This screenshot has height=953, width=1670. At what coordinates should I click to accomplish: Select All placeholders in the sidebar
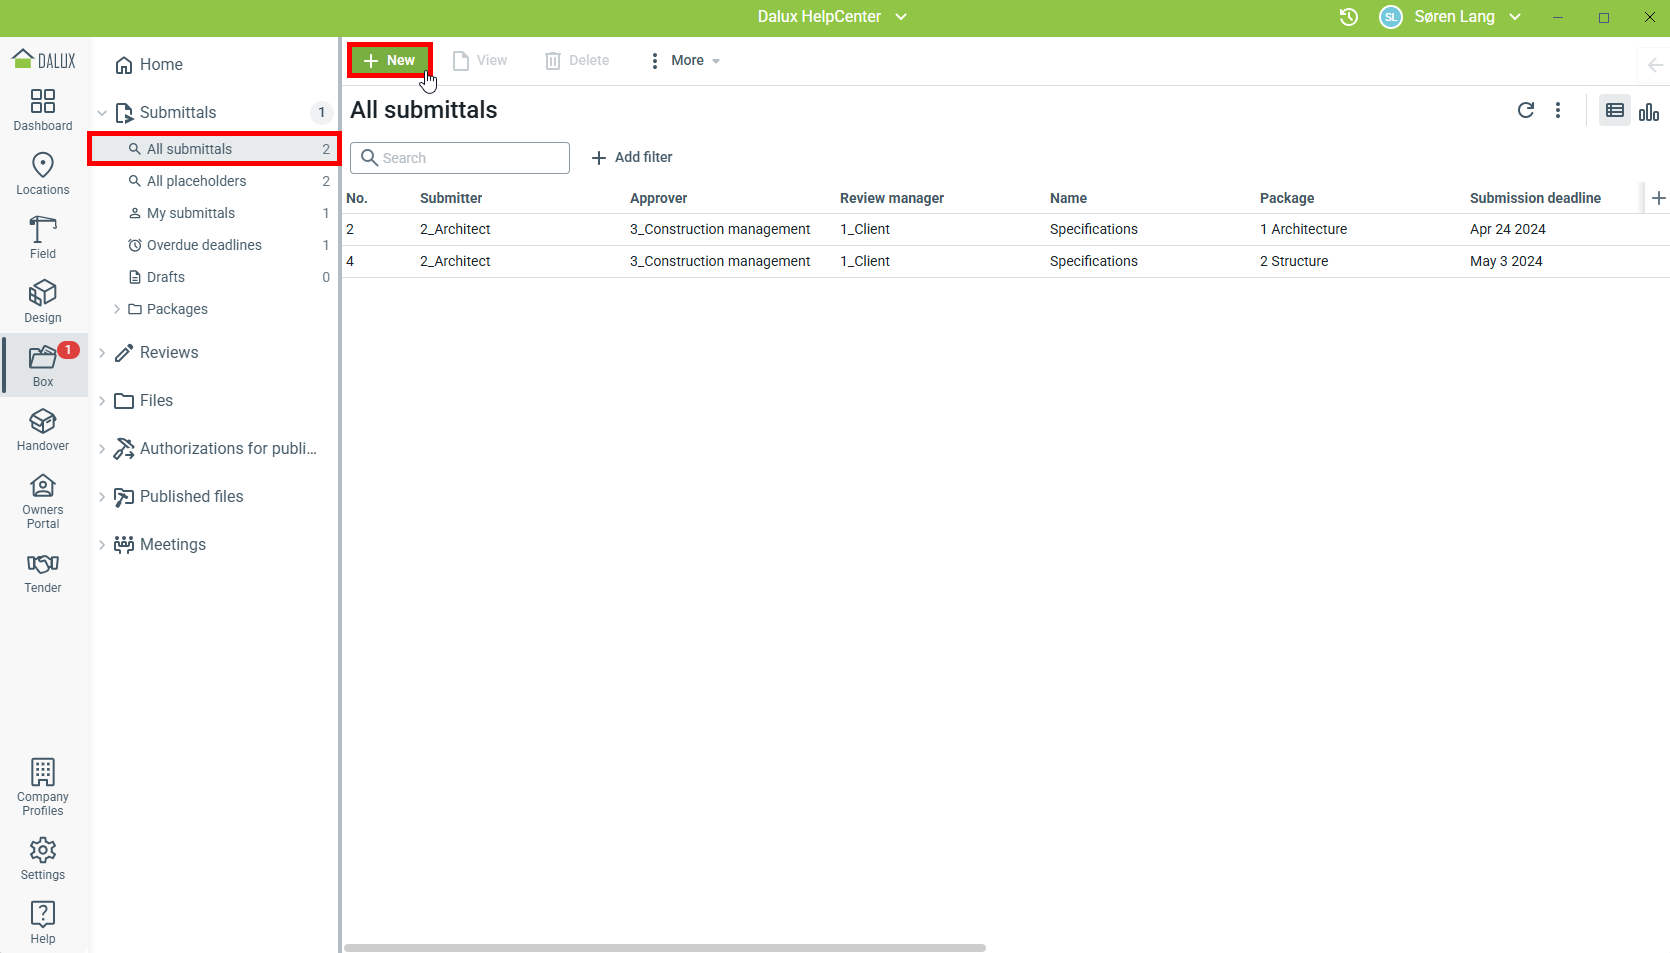point(196,181)
